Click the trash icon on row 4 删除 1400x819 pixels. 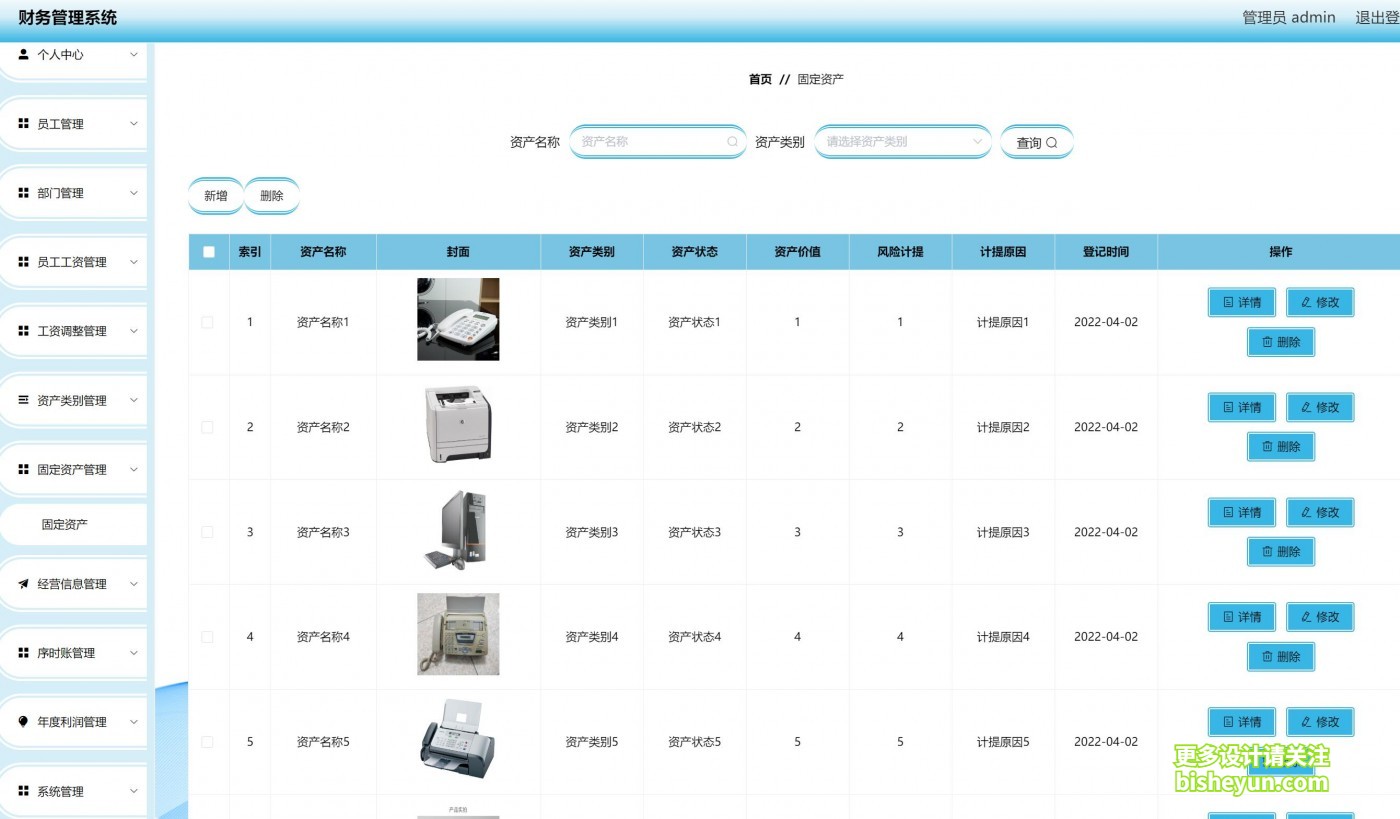(x=1267, y=657)
